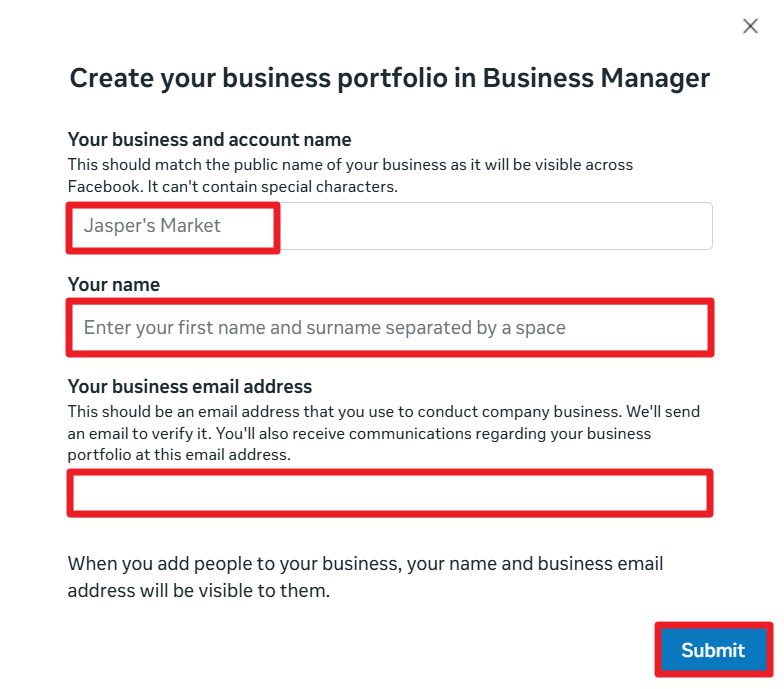Click the Your business email address label
This screenshot has width=784, height=689.
pyautogui.click(x=190, y=386)
